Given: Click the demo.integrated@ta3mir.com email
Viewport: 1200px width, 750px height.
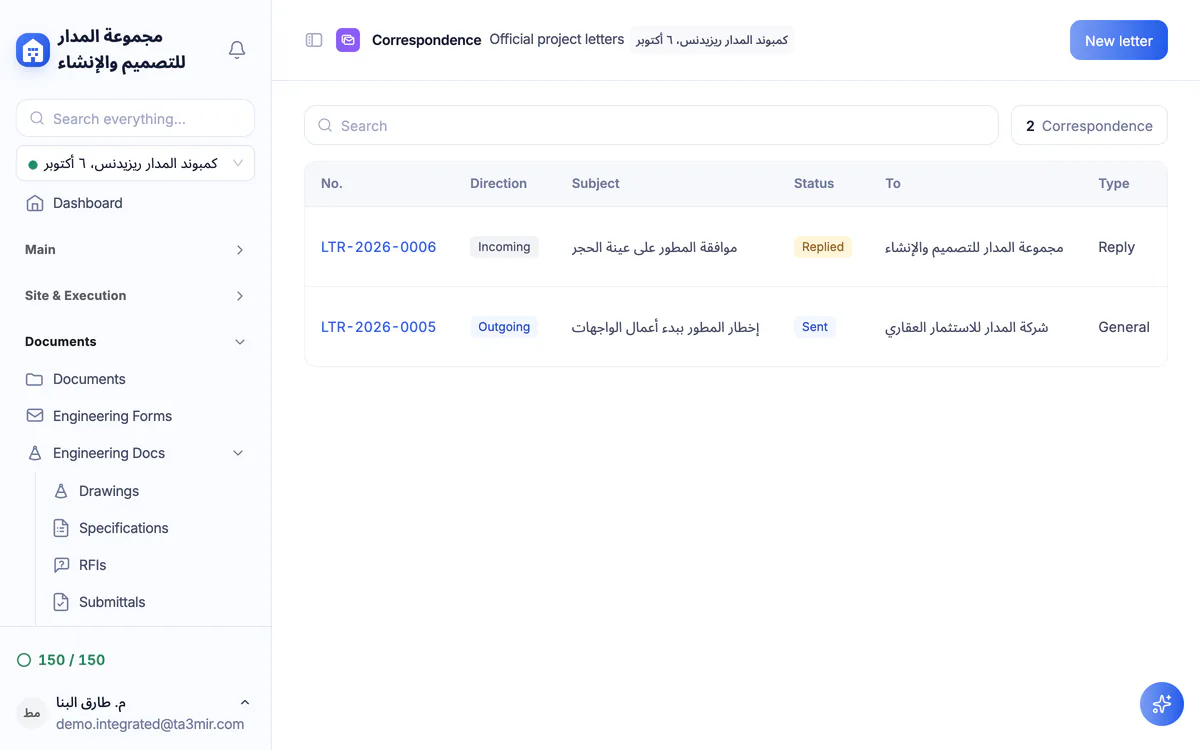Looking at the screenshot, I should [x=150, y=724].
